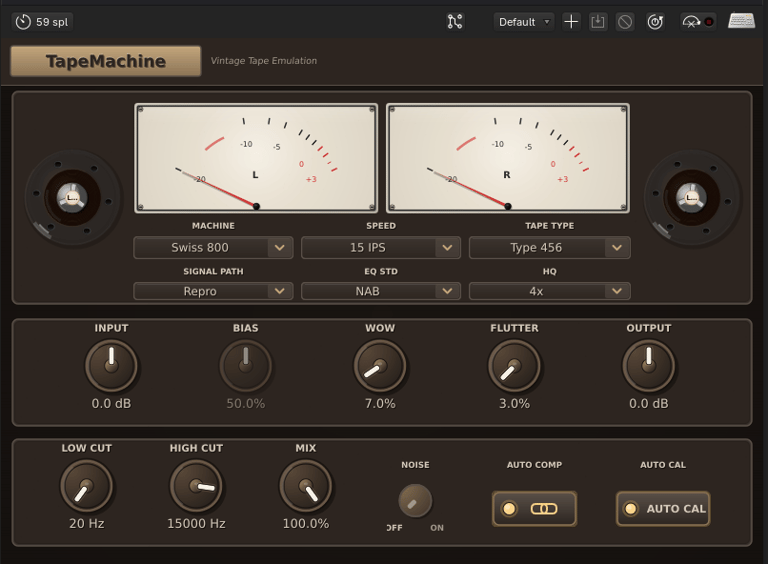Click the TapeMachine logo button
The width and height of the screenshot is (768, 564).
(106, 61)
